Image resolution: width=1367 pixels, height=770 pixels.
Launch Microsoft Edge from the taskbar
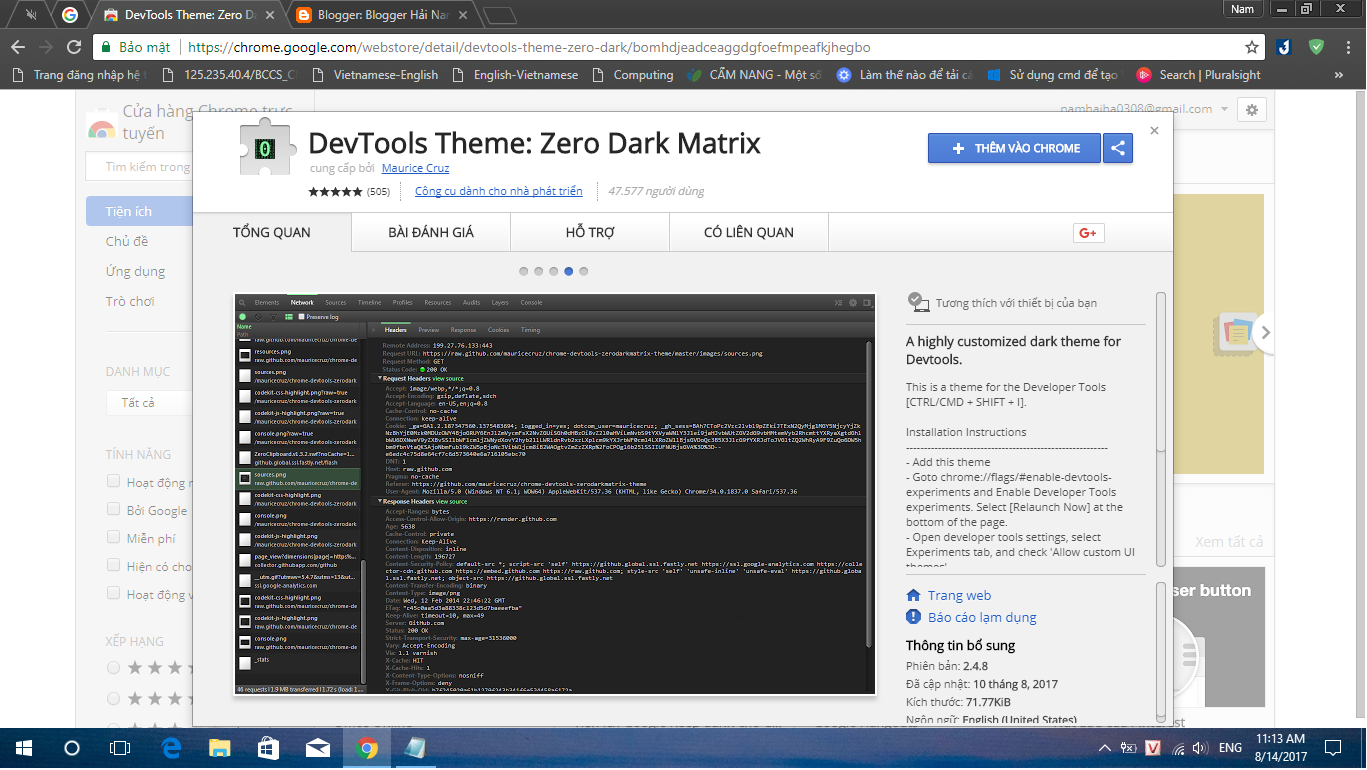[170, 748]
